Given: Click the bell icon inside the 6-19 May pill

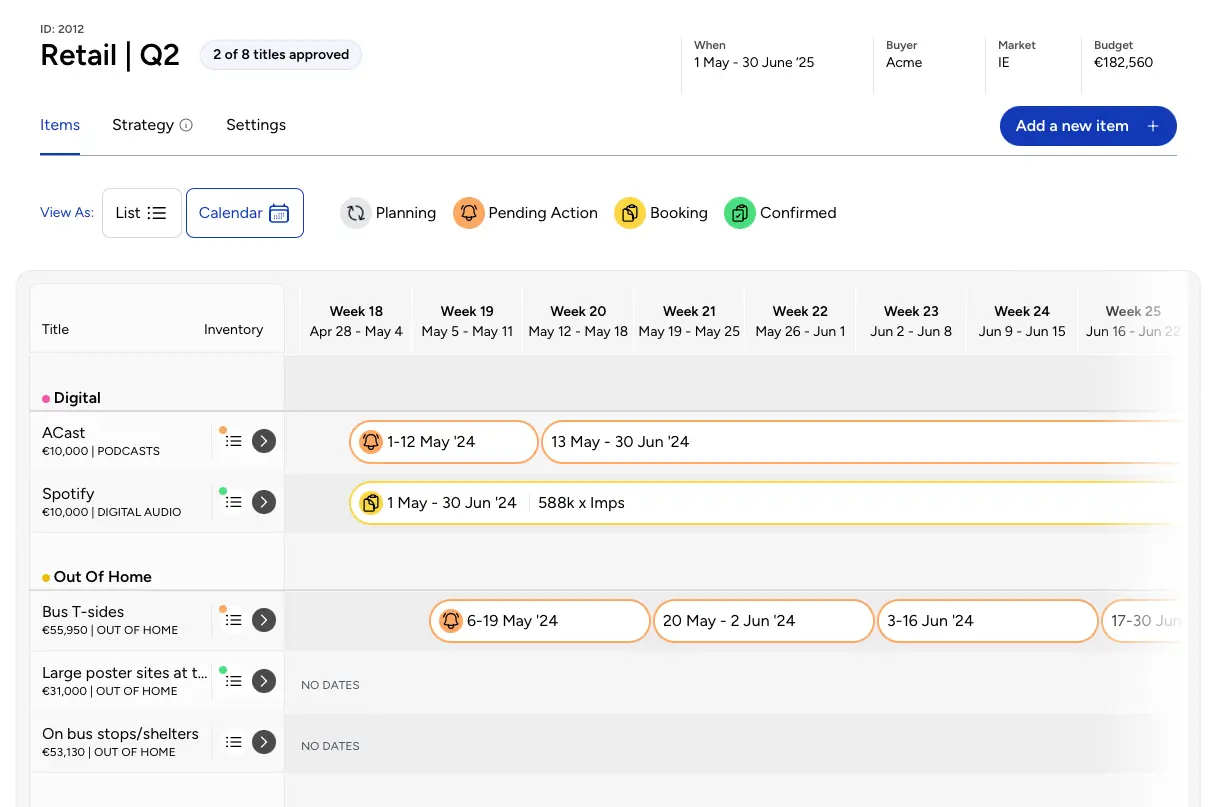Looking at the screenshot, I should tap(451, 620).
